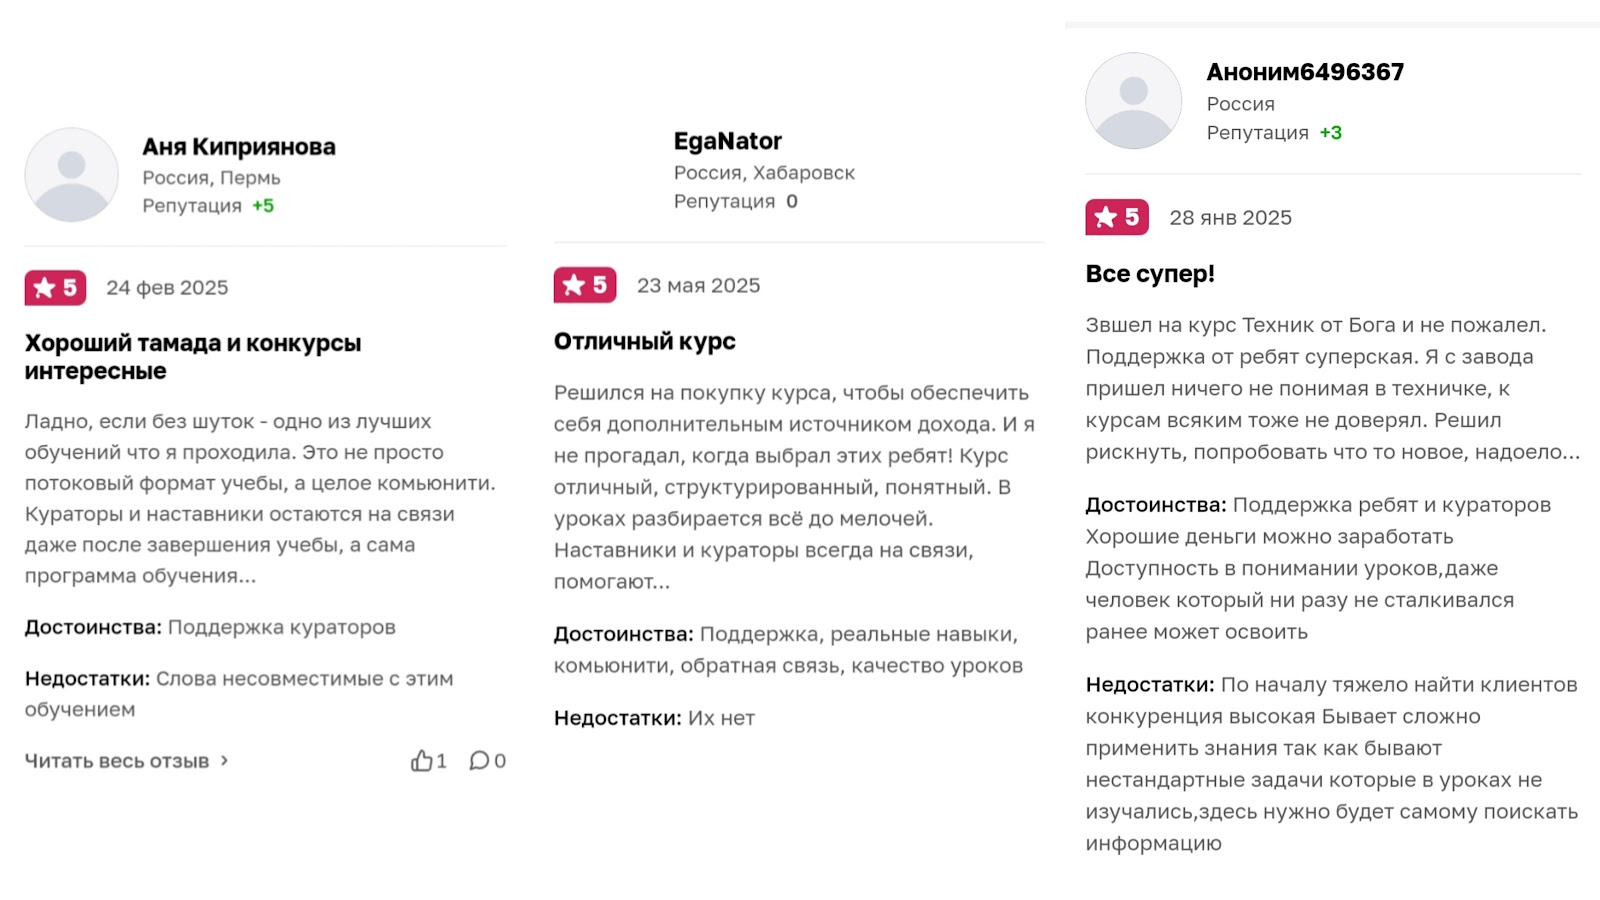This screenshot has height=900, width=1600.
Task: Open the review titled Все супер!
Action: [1148, 272]
